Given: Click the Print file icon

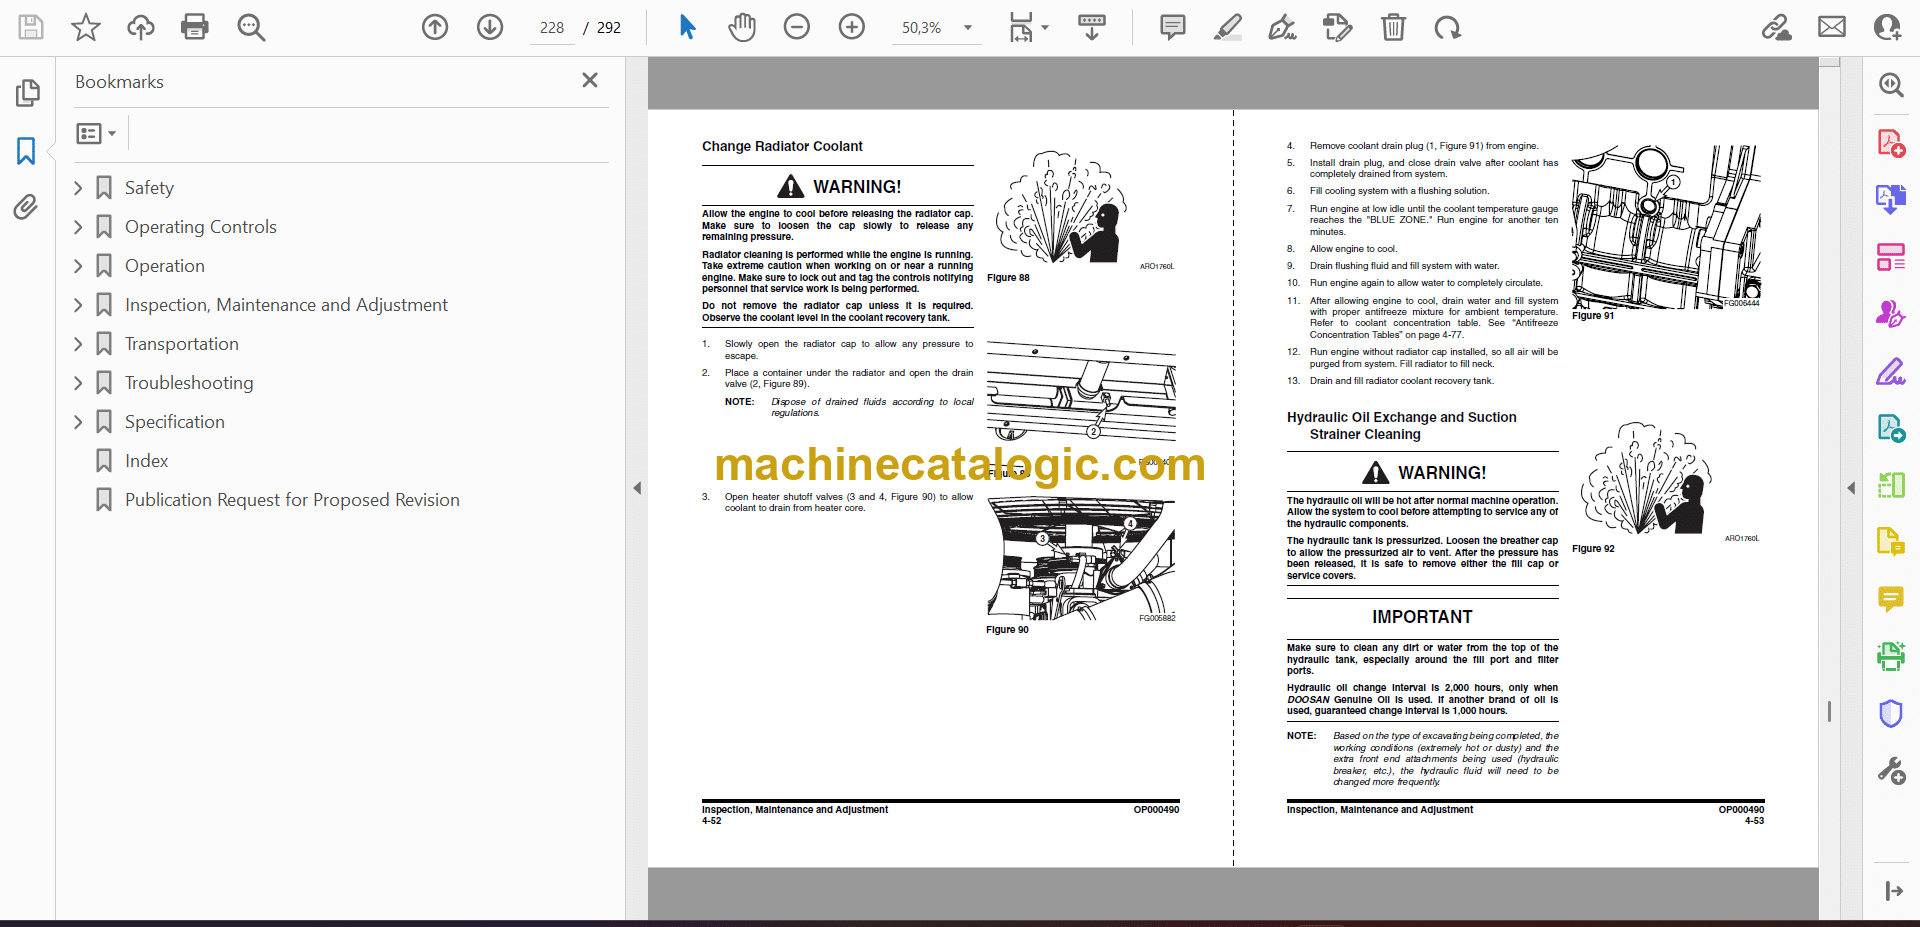Looking at the screenshot, I should tap(194, 27).
